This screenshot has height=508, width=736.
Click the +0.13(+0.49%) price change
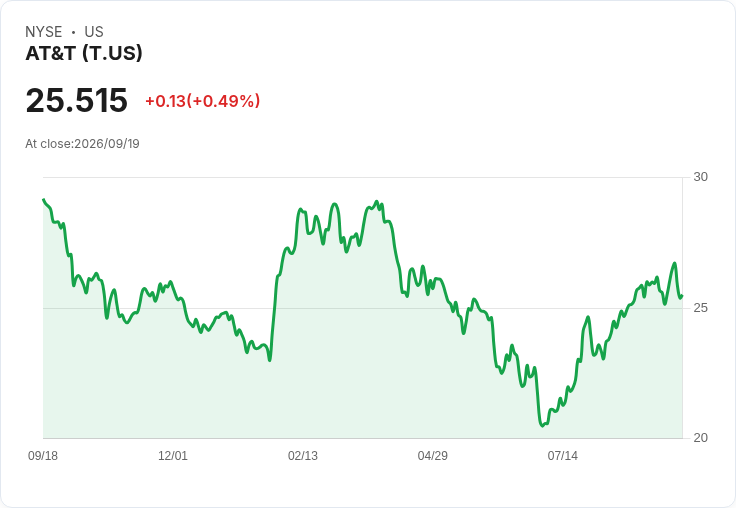pyautogui.click(x=203, y=101)
